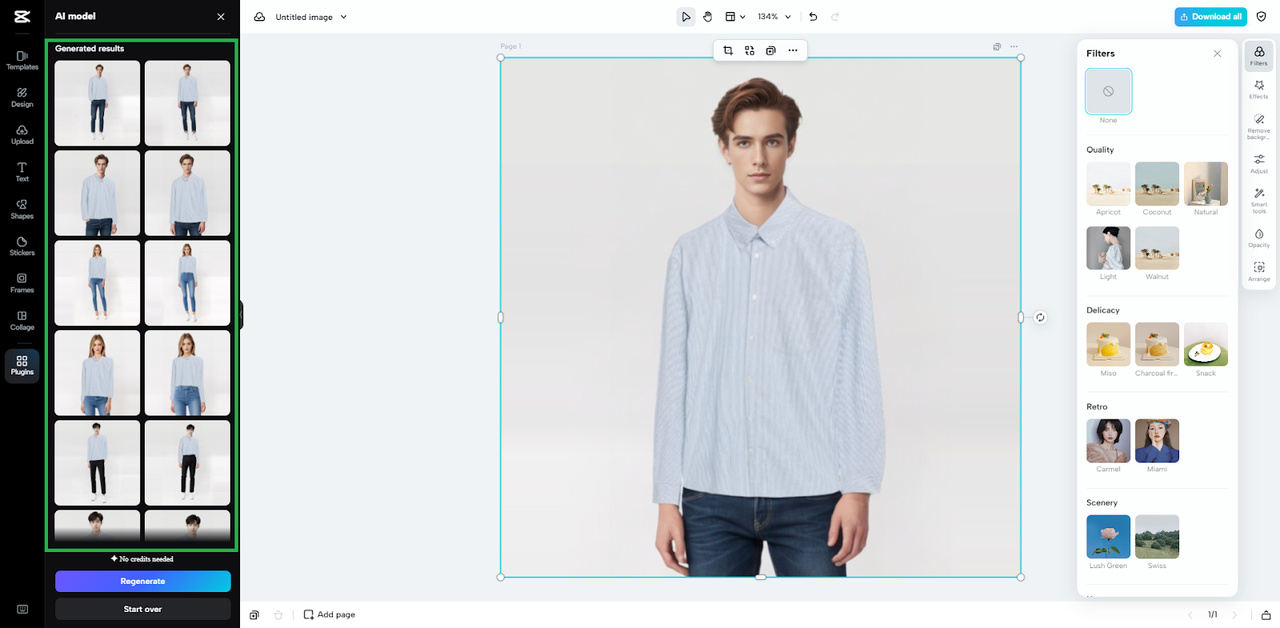The width and height of the screenshot is (1280, 628).
Task: Select the Remove background tool
Action: [x=1259, y=126]
